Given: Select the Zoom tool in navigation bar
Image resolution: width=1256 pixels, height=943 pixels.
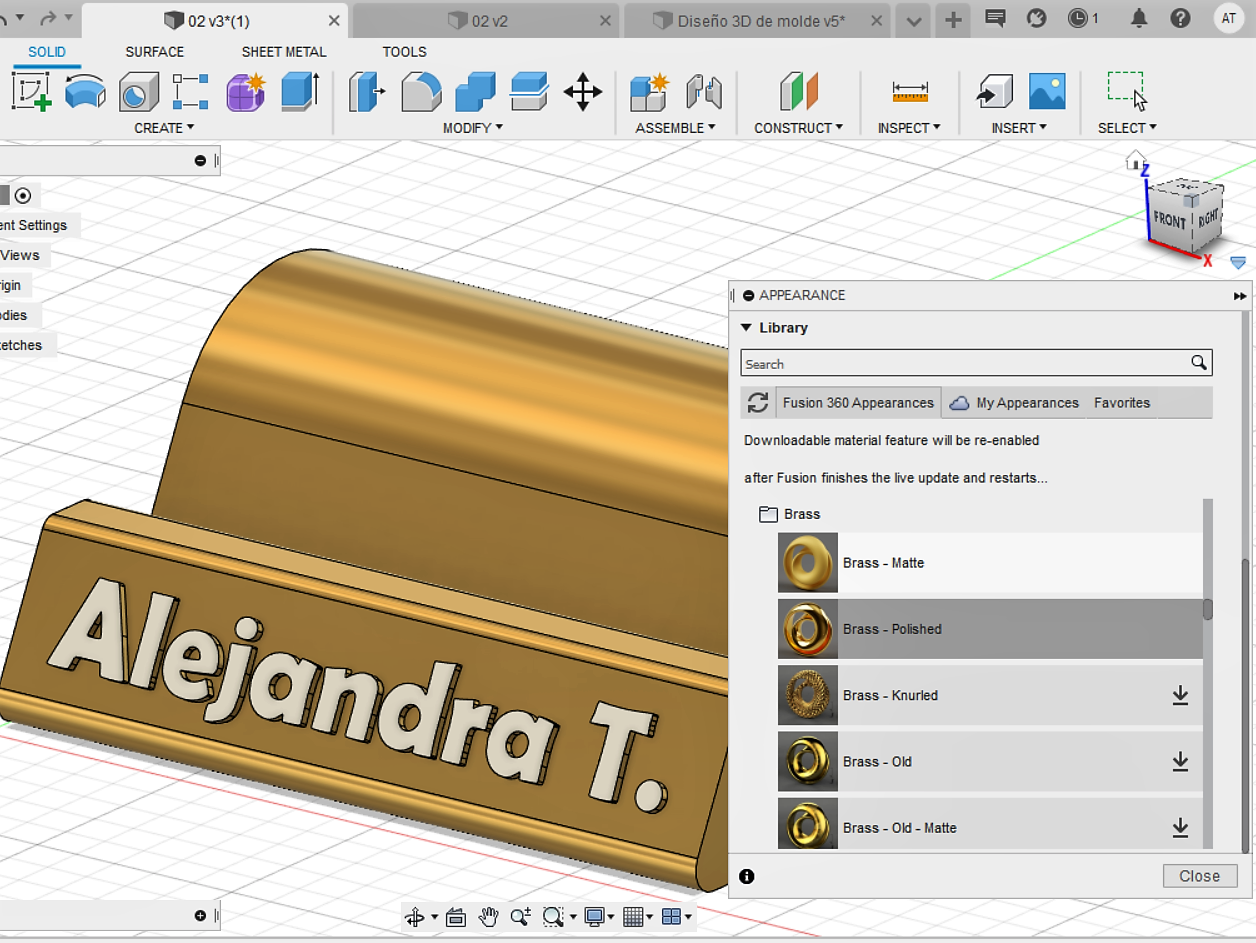Looking at the screenshot, I should pyautogui.click(x=521, y=917).
